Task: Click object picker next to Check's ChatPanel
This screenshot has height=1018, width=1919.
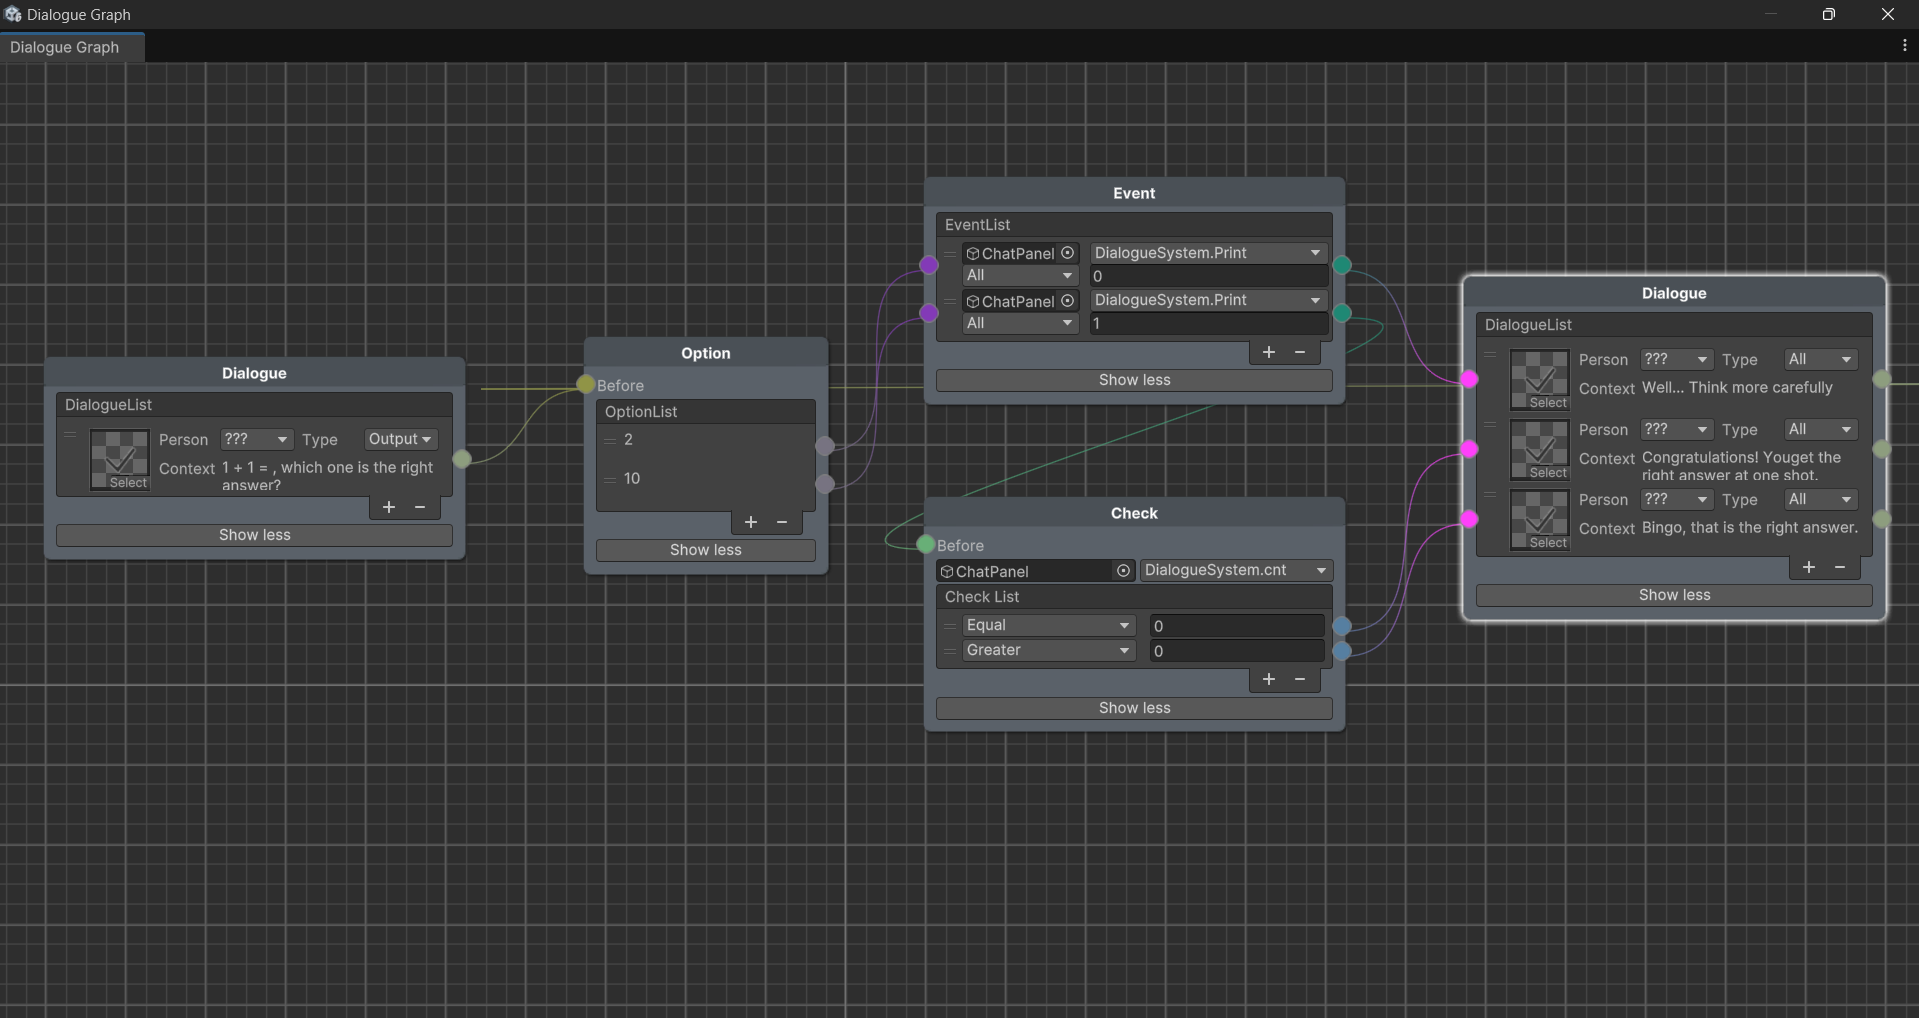Action: 1123,571
